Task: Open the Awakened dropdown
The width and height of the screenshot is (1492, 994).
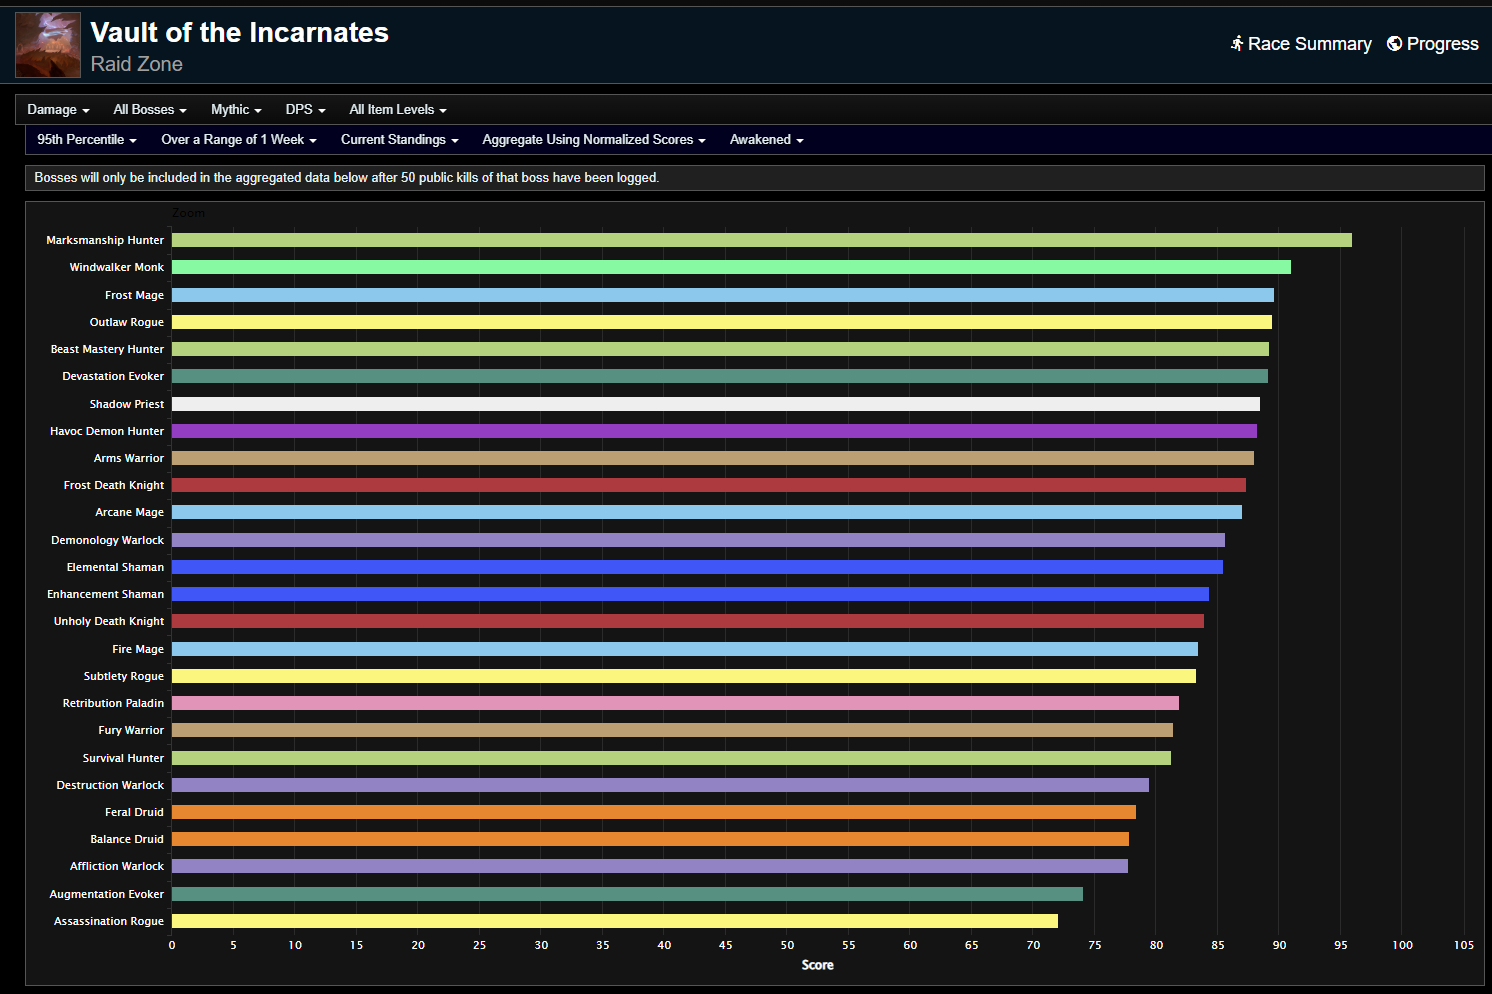Action: [767, 140]
